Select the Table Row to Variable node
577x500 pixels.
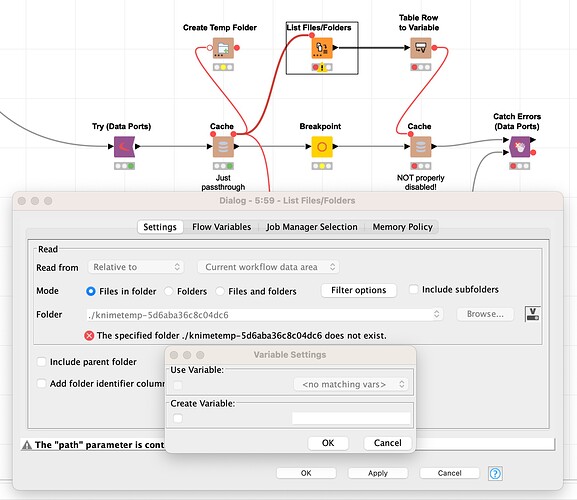tap(420, 48)
